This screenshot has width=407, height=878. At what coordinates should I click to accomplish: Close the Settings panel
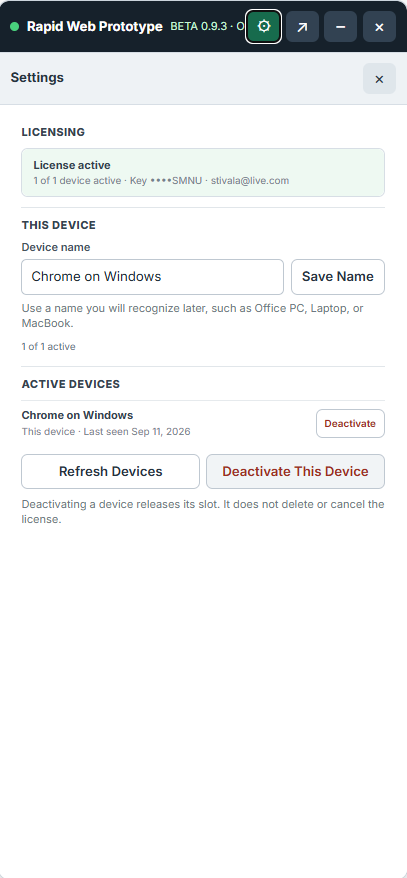(379, 78)
